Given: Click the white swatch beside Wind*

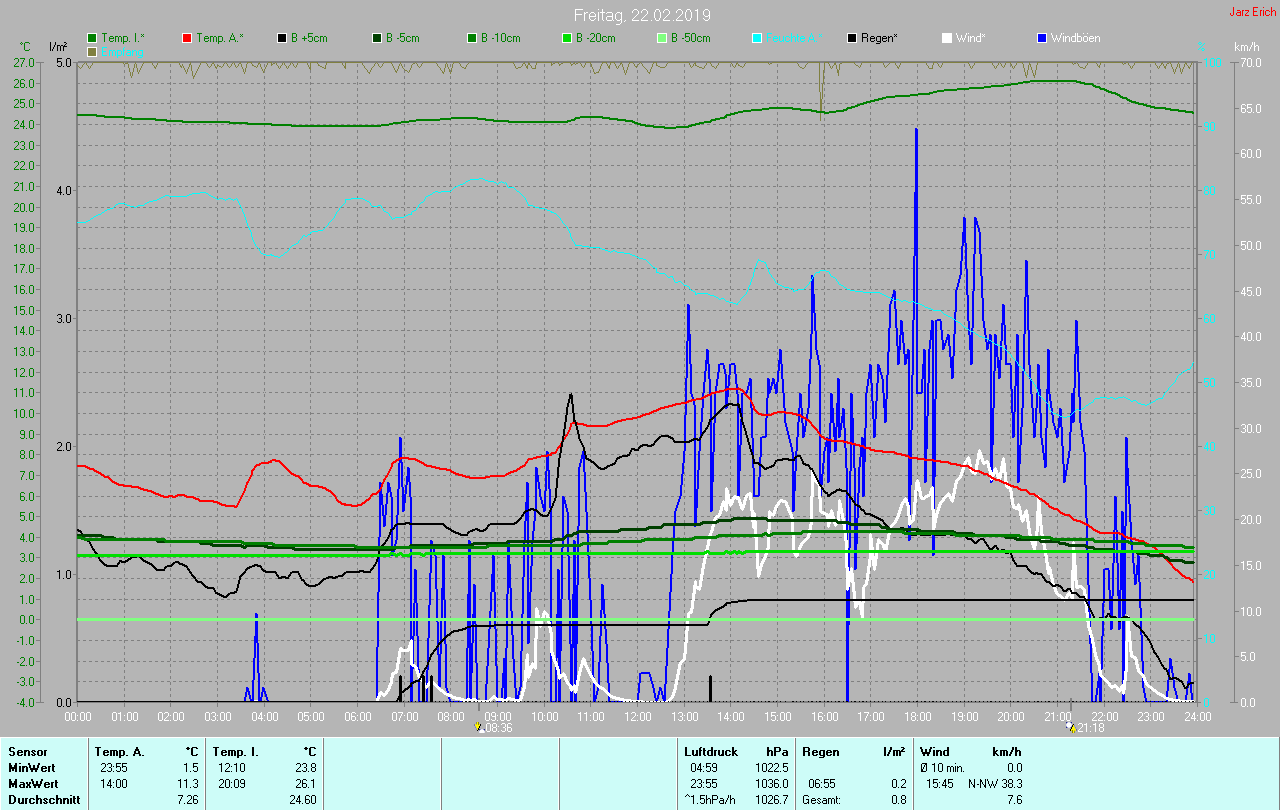Looking at the screenshot, I should click(x=946, y=38).
